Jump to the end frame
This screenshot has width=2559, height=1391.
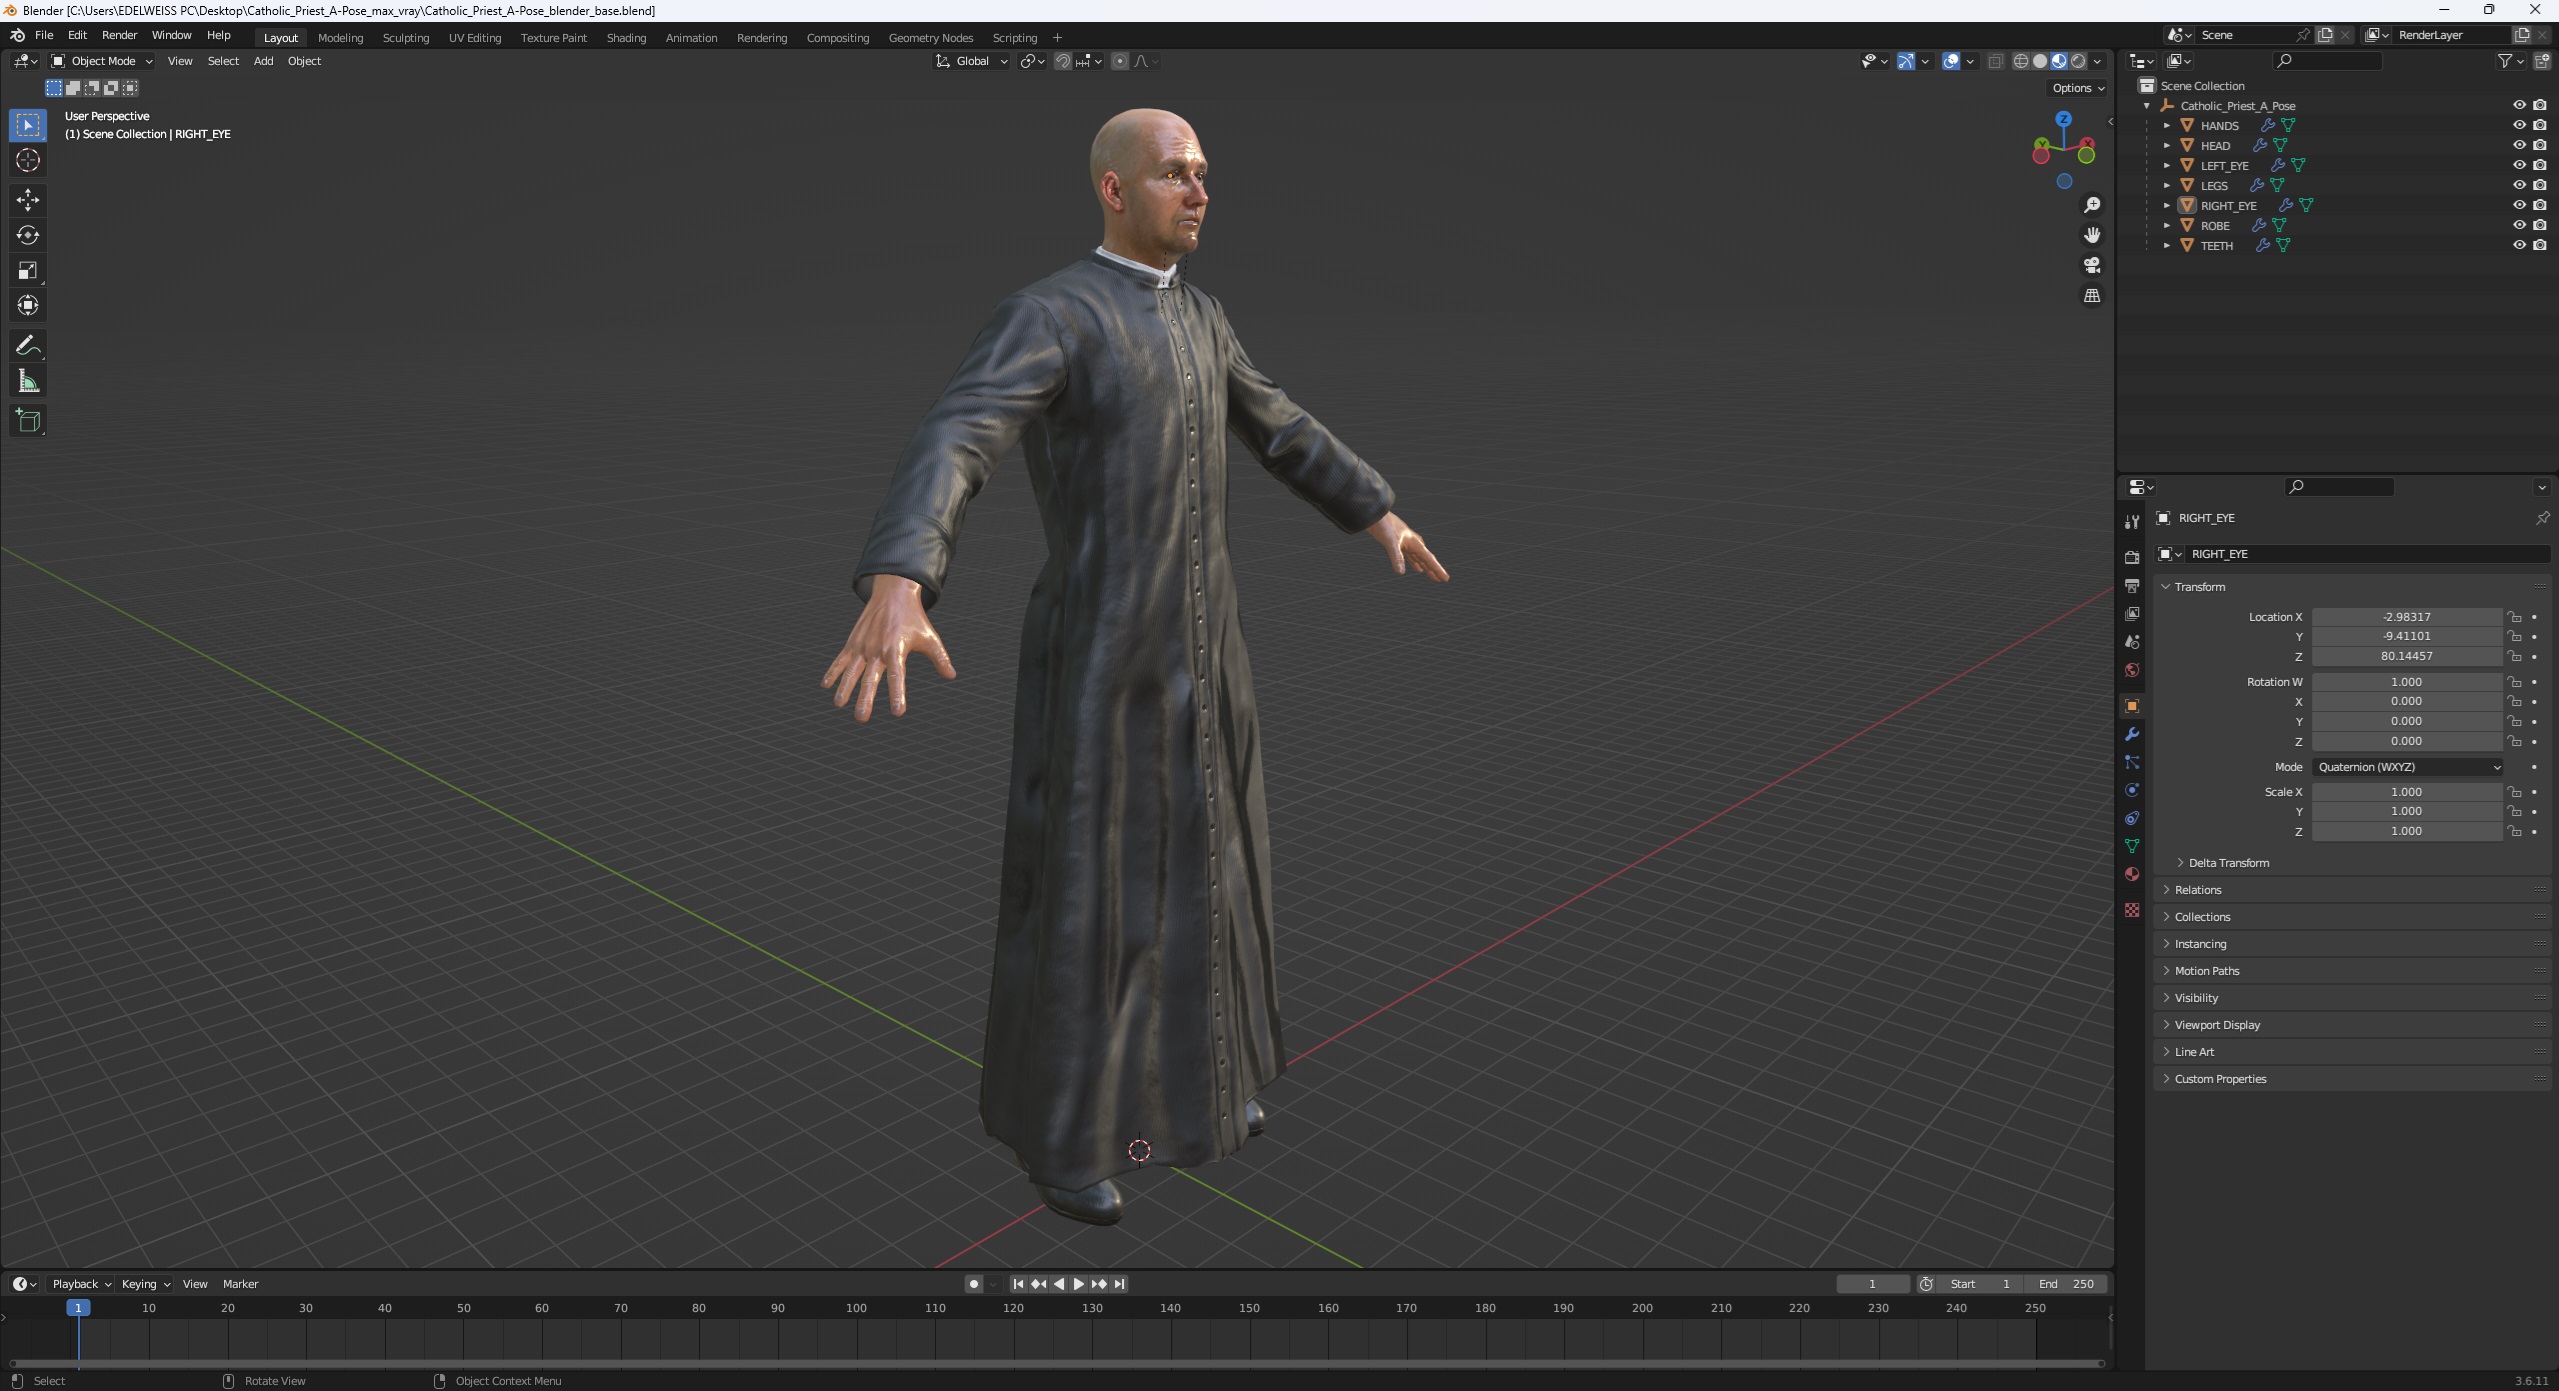[1120, 1284]
